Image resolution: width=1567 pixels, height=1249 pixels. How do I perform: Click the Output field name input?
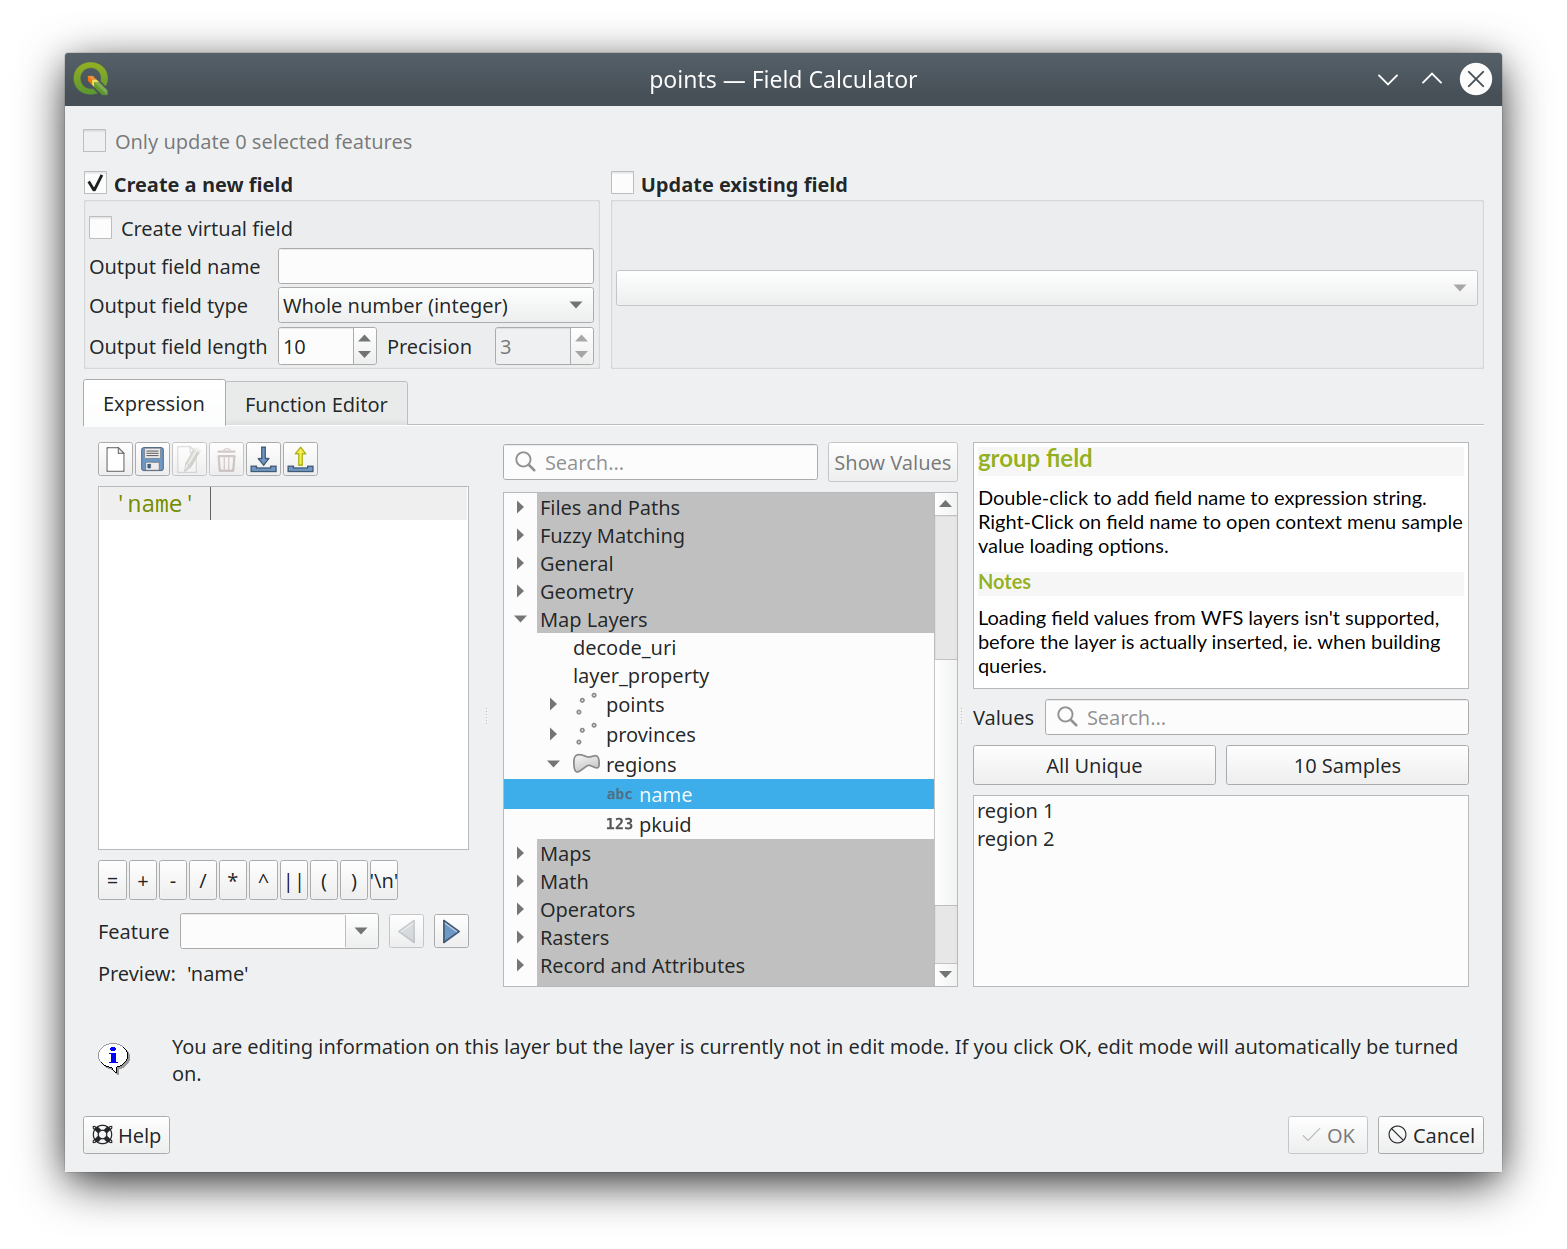435,267
